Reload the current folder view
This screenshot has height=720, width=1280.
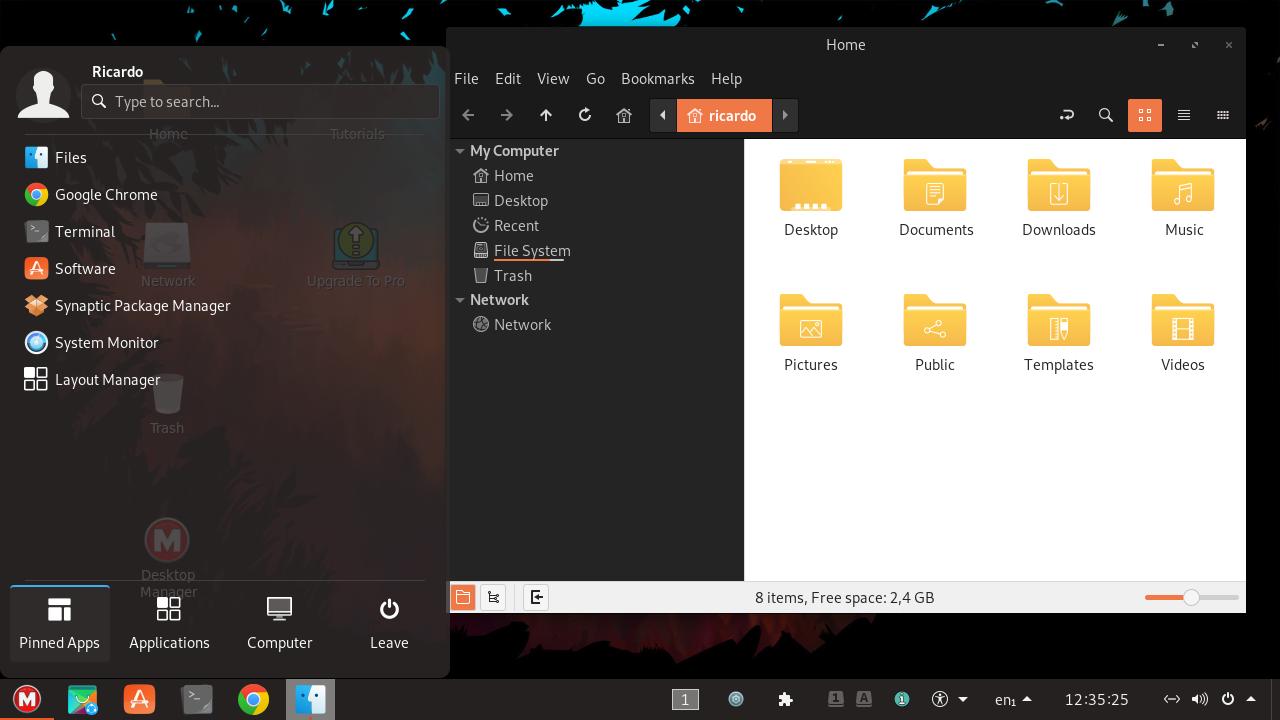coord(585,115)
